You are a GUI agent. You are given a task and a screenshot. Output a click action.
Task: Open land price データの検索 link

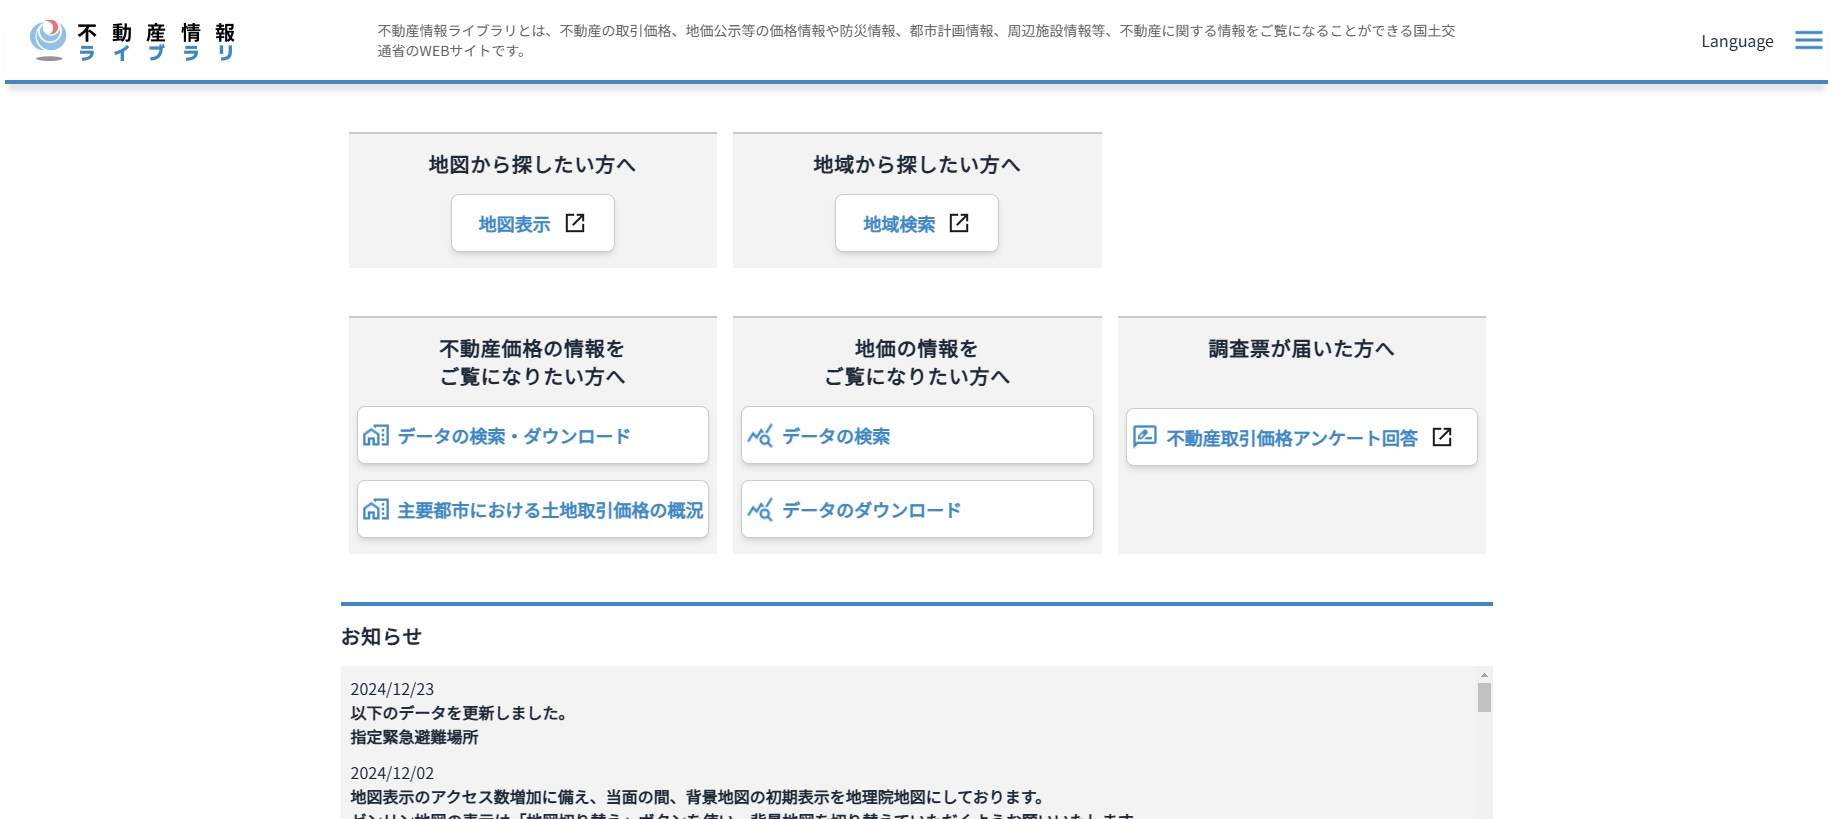tap(917, 435)
